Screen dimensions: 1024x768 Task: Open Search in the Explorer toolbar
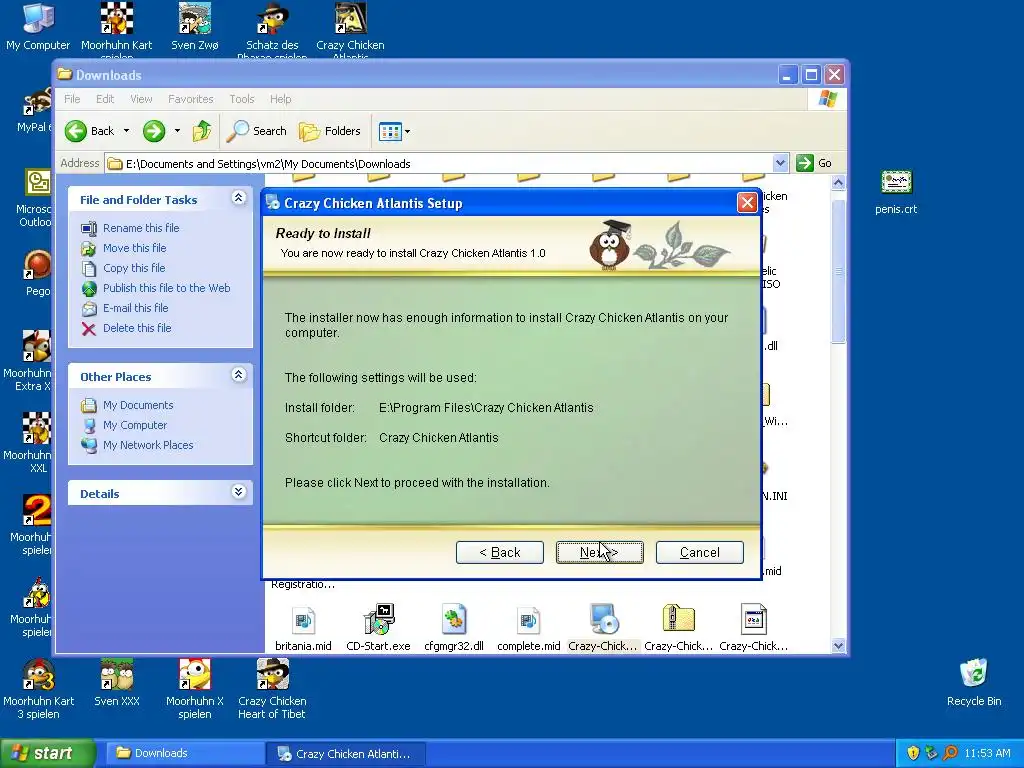[x=257, y=131]
